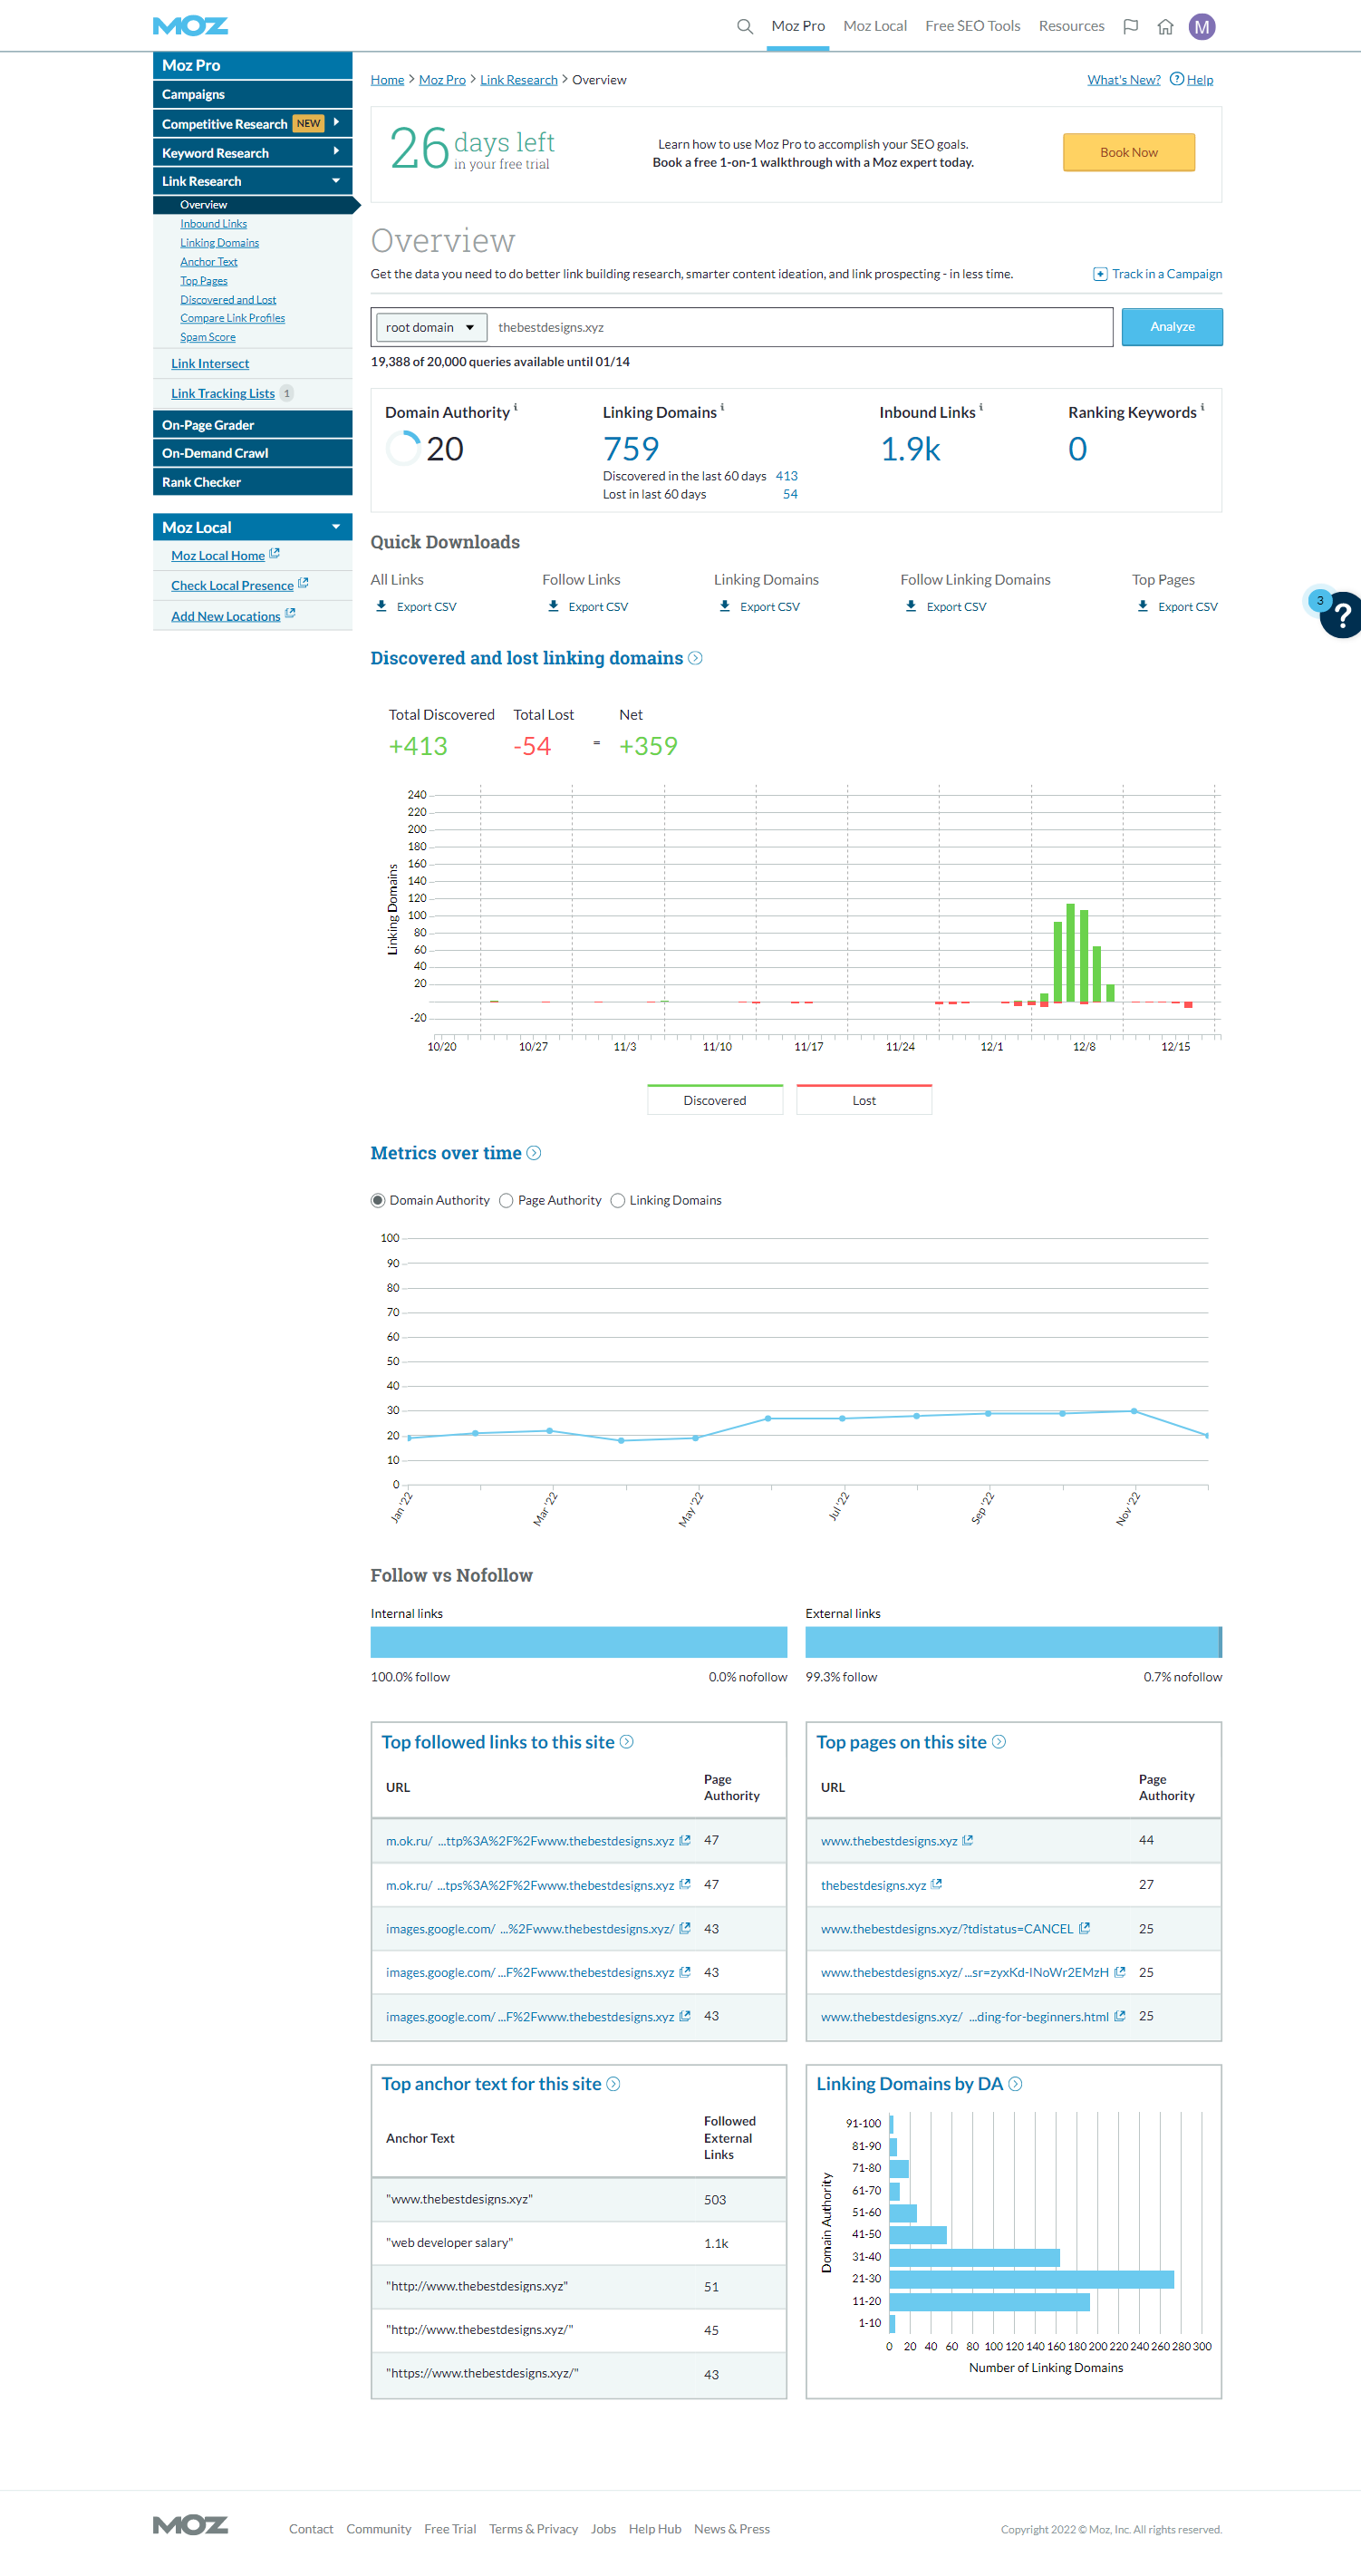The width and height of the screenshot is (1361, 2576).
Task: Choose the Linking Domains radio option
Action: [618, 1200]
